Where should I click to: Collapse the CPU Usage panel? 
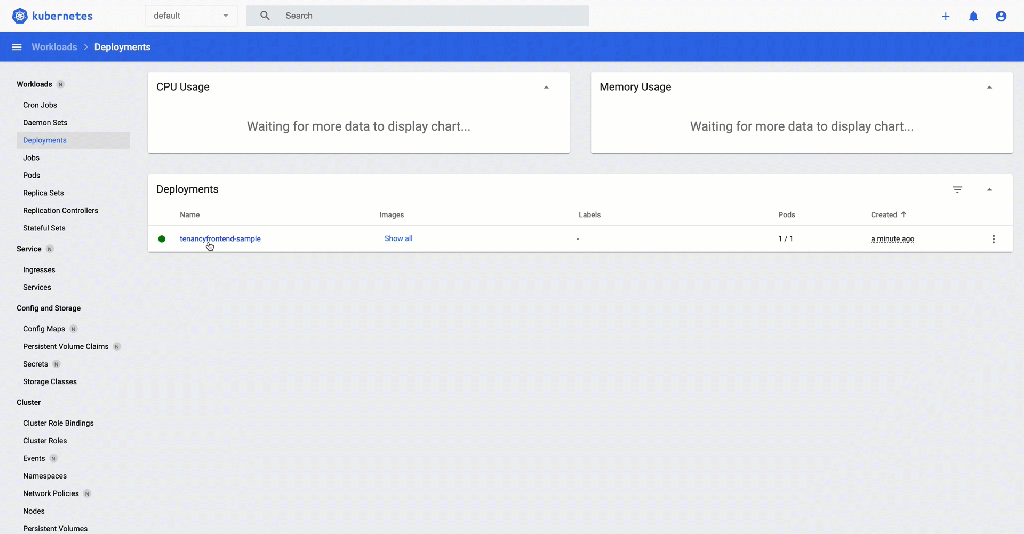click(x=546, y=87)
